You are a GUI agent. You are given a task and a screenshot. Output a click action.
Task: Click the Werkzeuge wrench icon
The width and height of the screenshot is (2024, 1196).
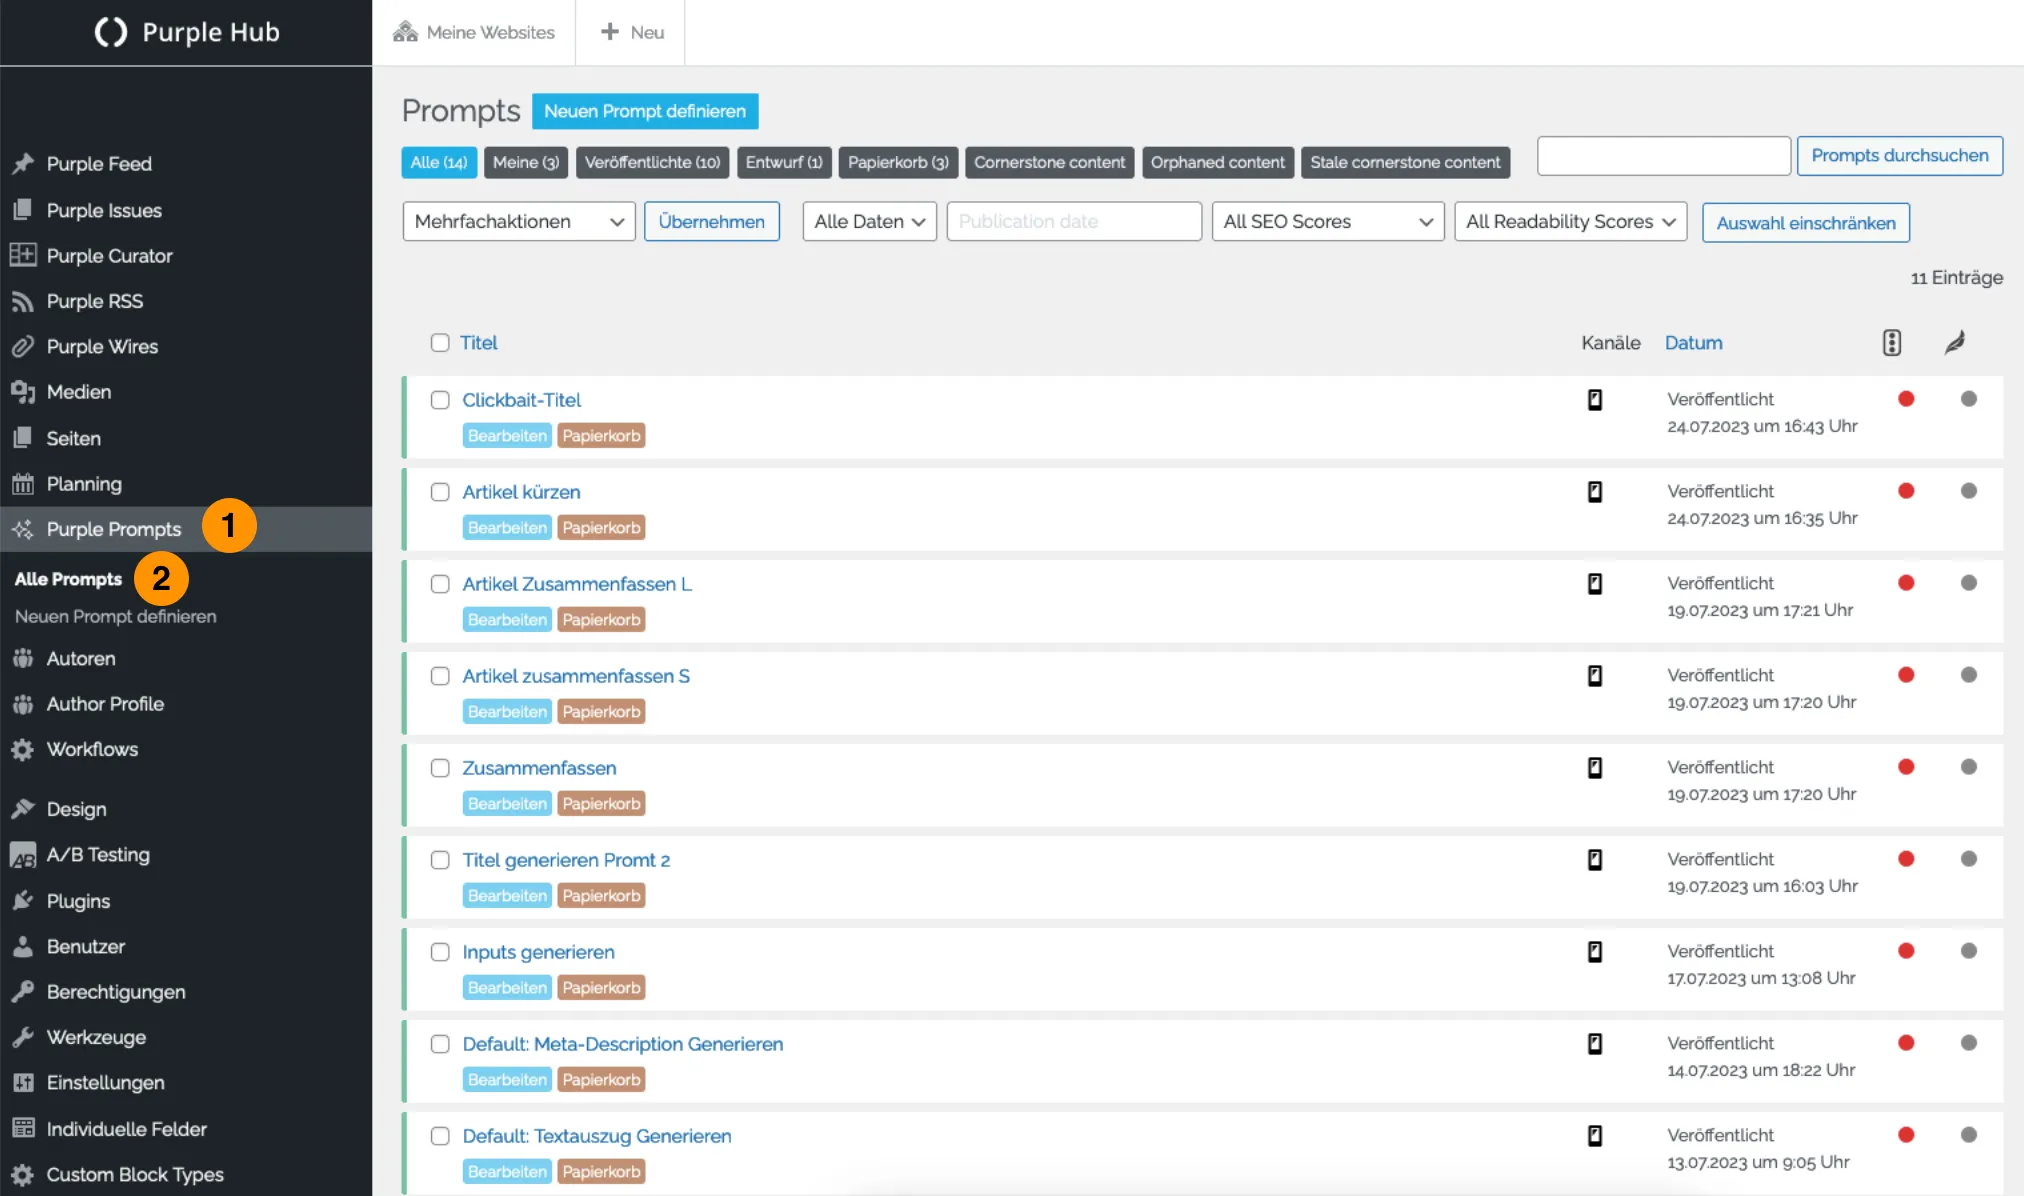point(23,1037)
